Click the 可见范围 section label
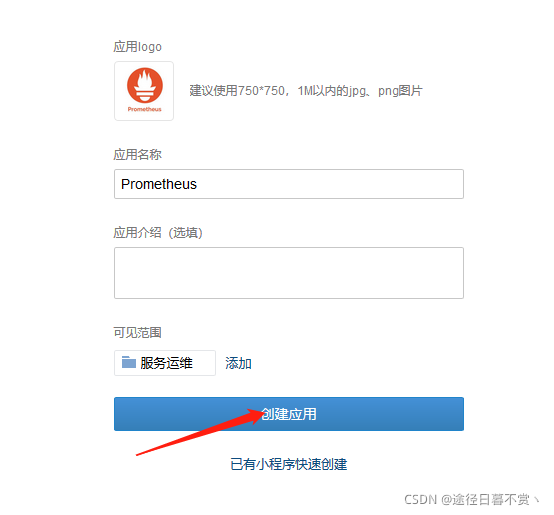This screenshot has width=554, height=515. point(137,332)
